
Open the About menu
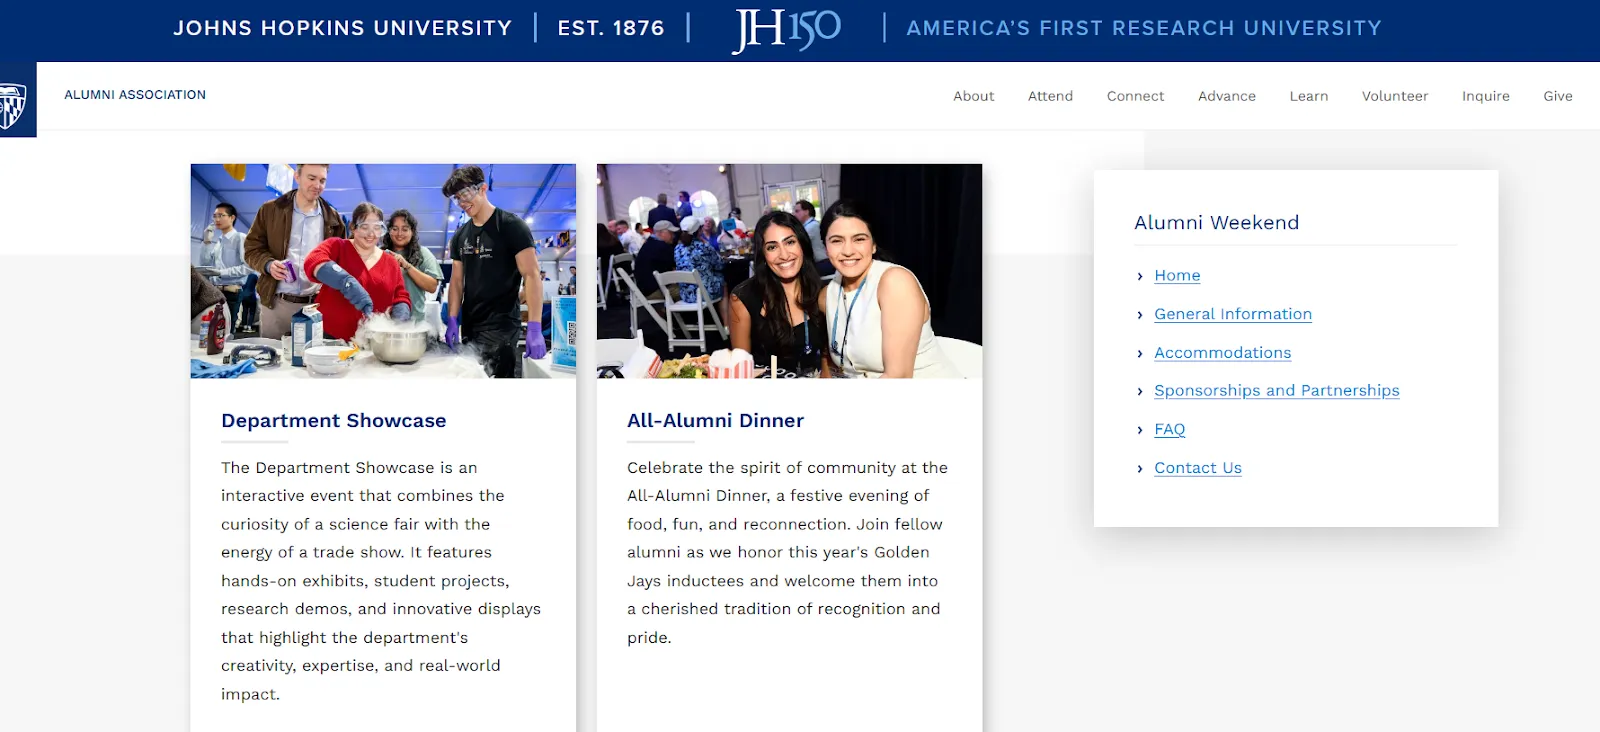(x=973, y=96)
